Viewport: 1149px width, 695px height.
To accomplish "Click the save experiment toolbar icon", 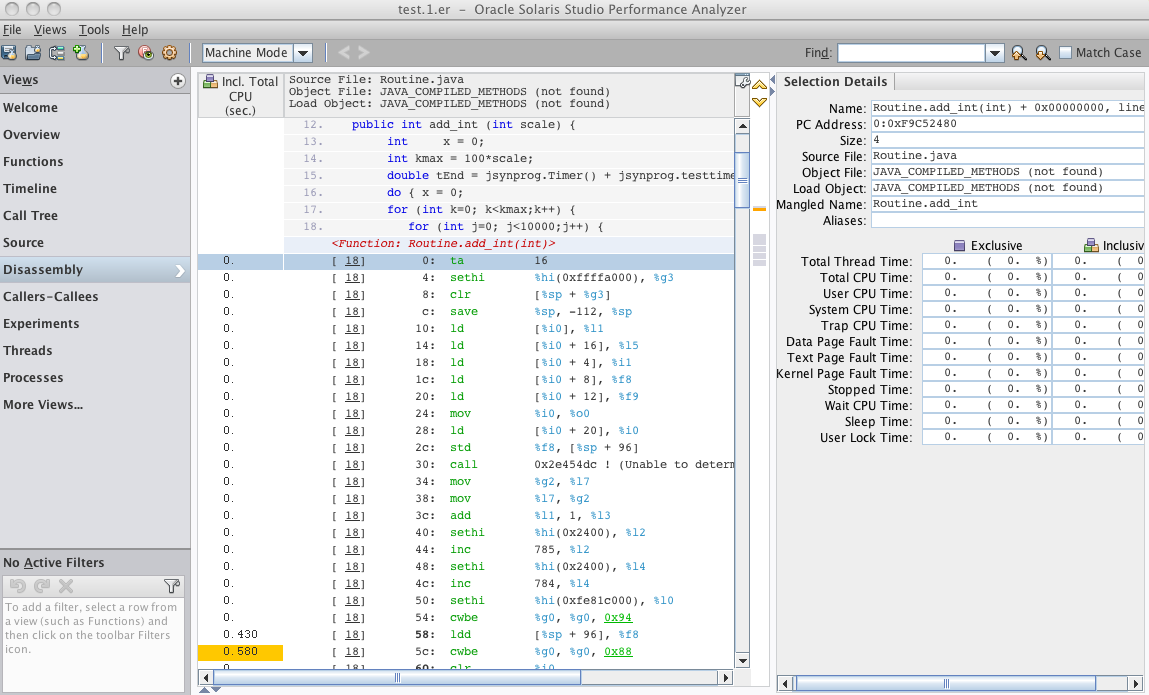I will pos(9,53).
